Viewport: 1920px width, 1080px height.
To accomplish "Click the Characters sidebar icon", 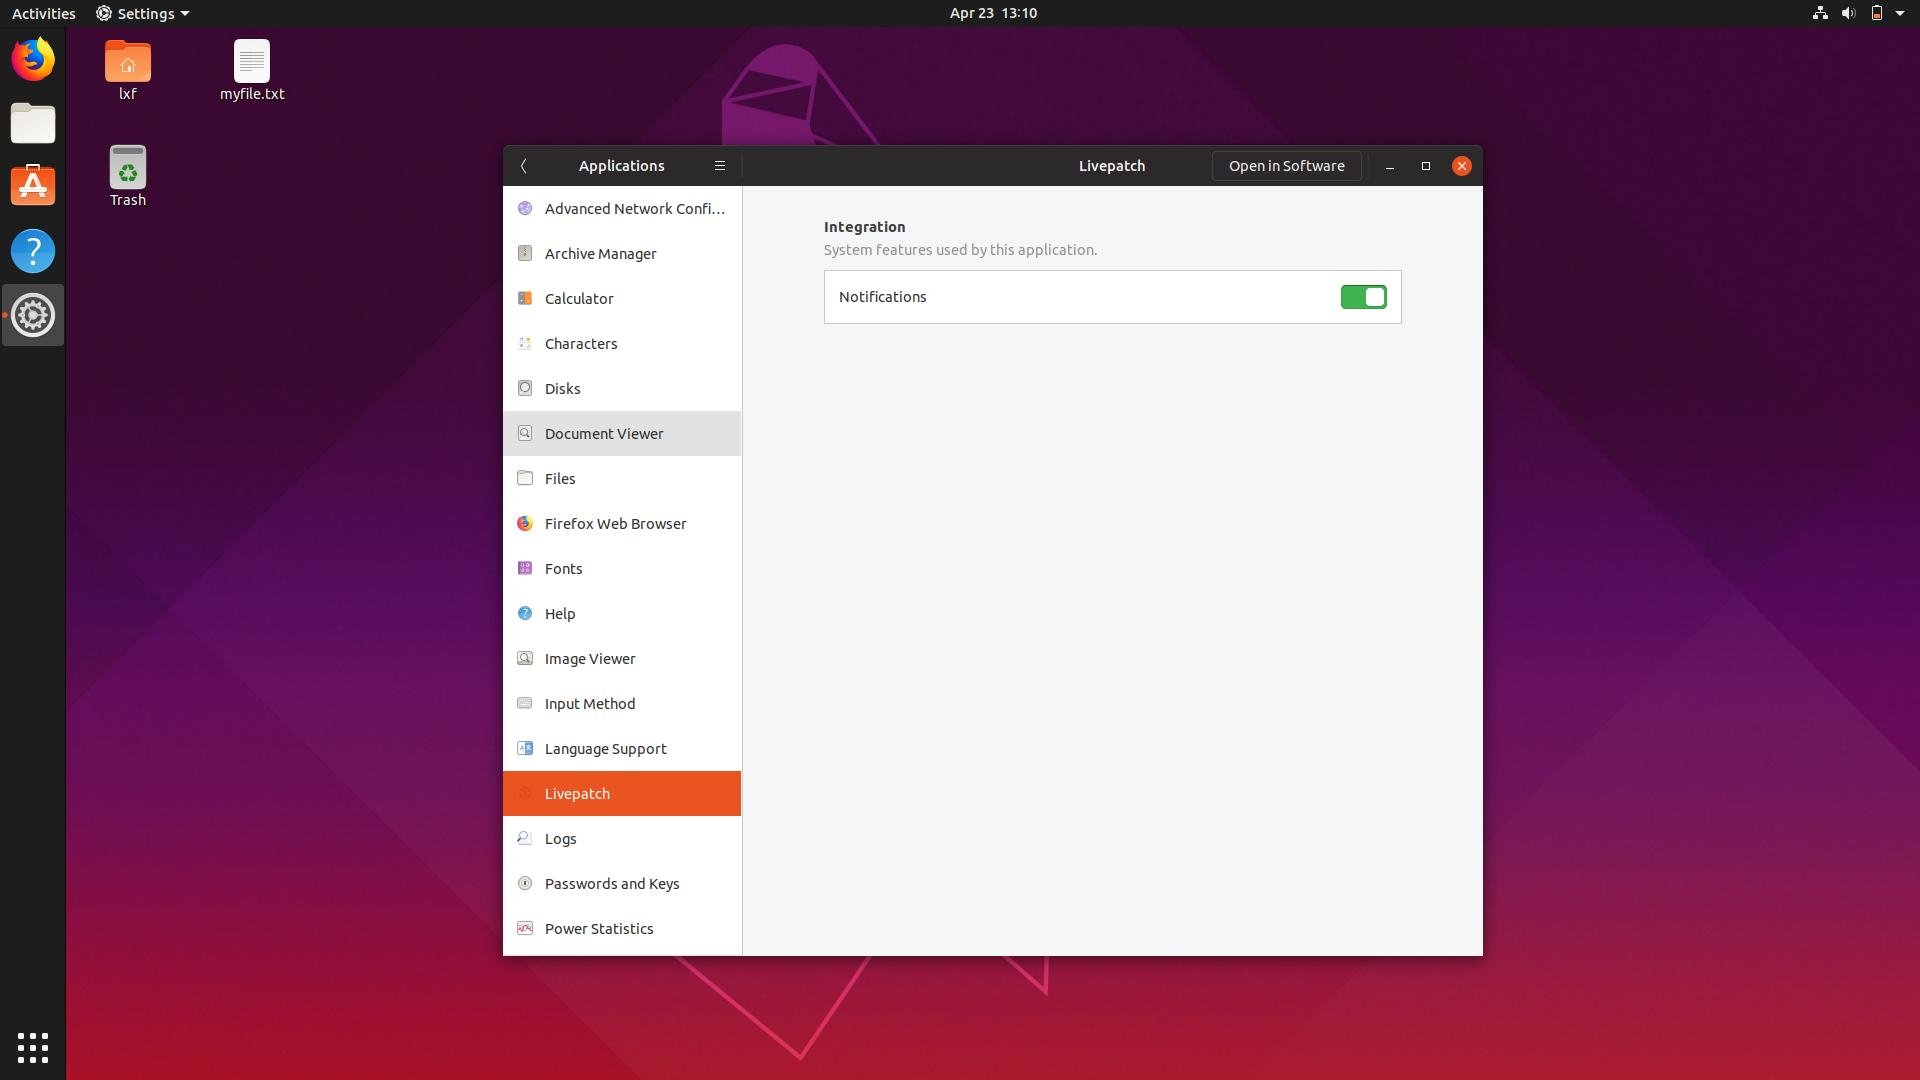I will 524,343.
